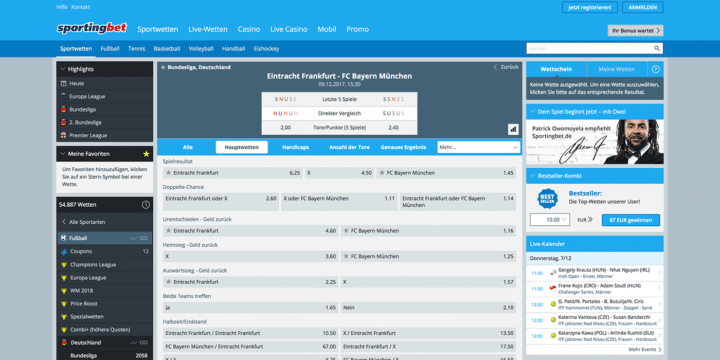The height and width of the screenshot is (360, 720).
Task: Toggle star for FC Bayern München 1.25
Action: click(x=346, y=256)
